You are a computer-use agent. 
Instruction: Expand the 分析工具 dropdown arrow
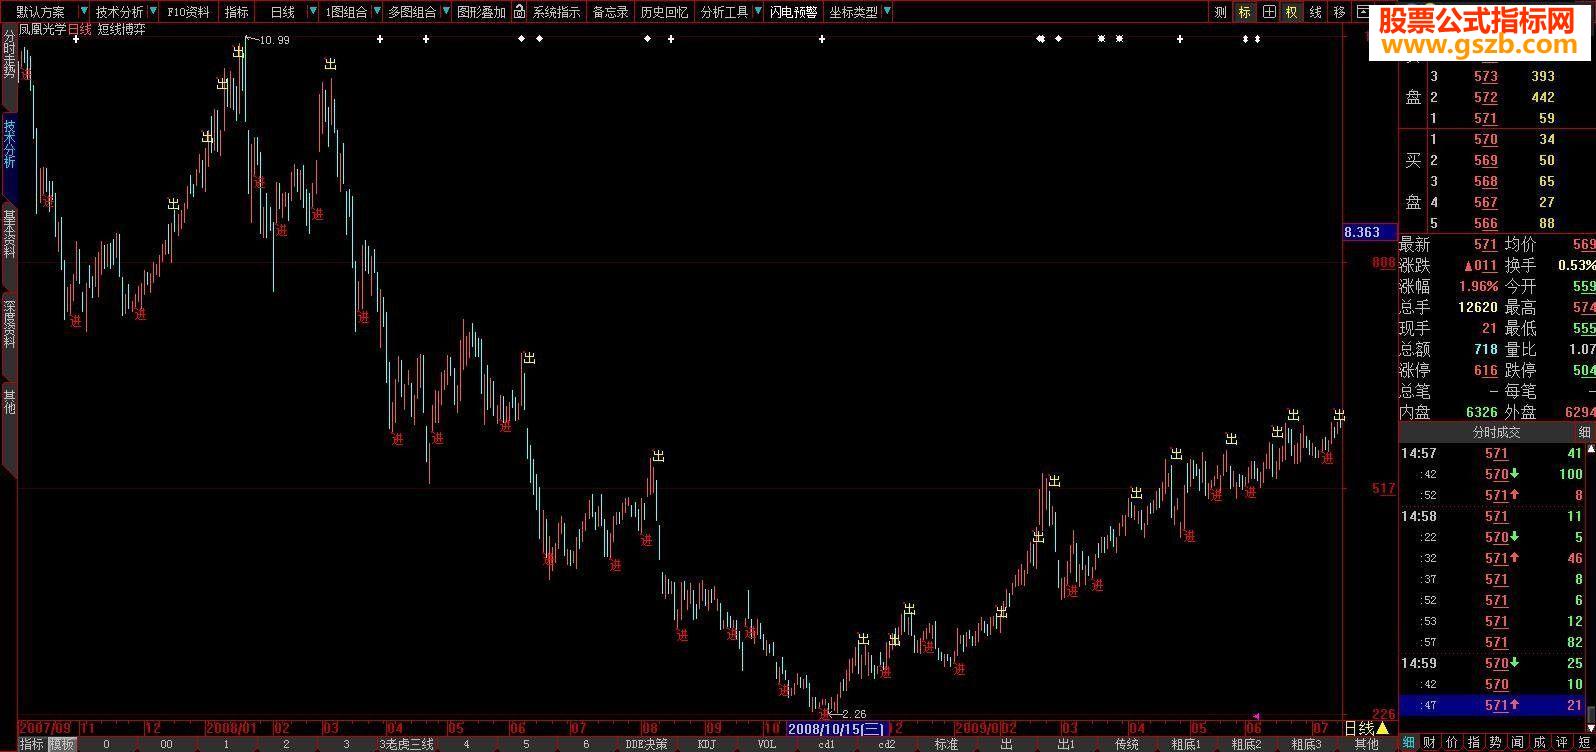(x=757, y=12)
